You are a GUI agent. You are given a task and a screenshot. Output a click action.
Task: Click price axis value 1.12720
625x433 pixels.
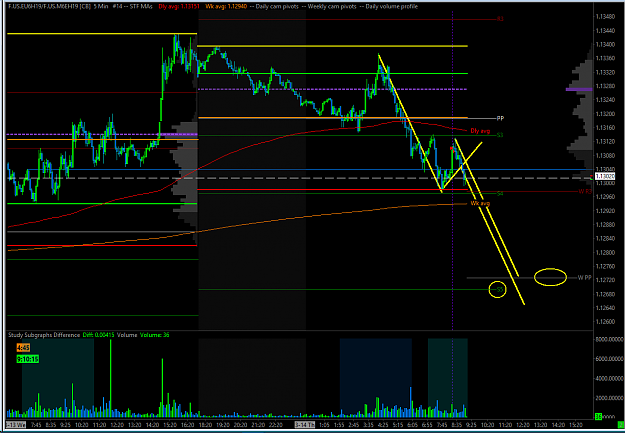(x=605, y=280)
